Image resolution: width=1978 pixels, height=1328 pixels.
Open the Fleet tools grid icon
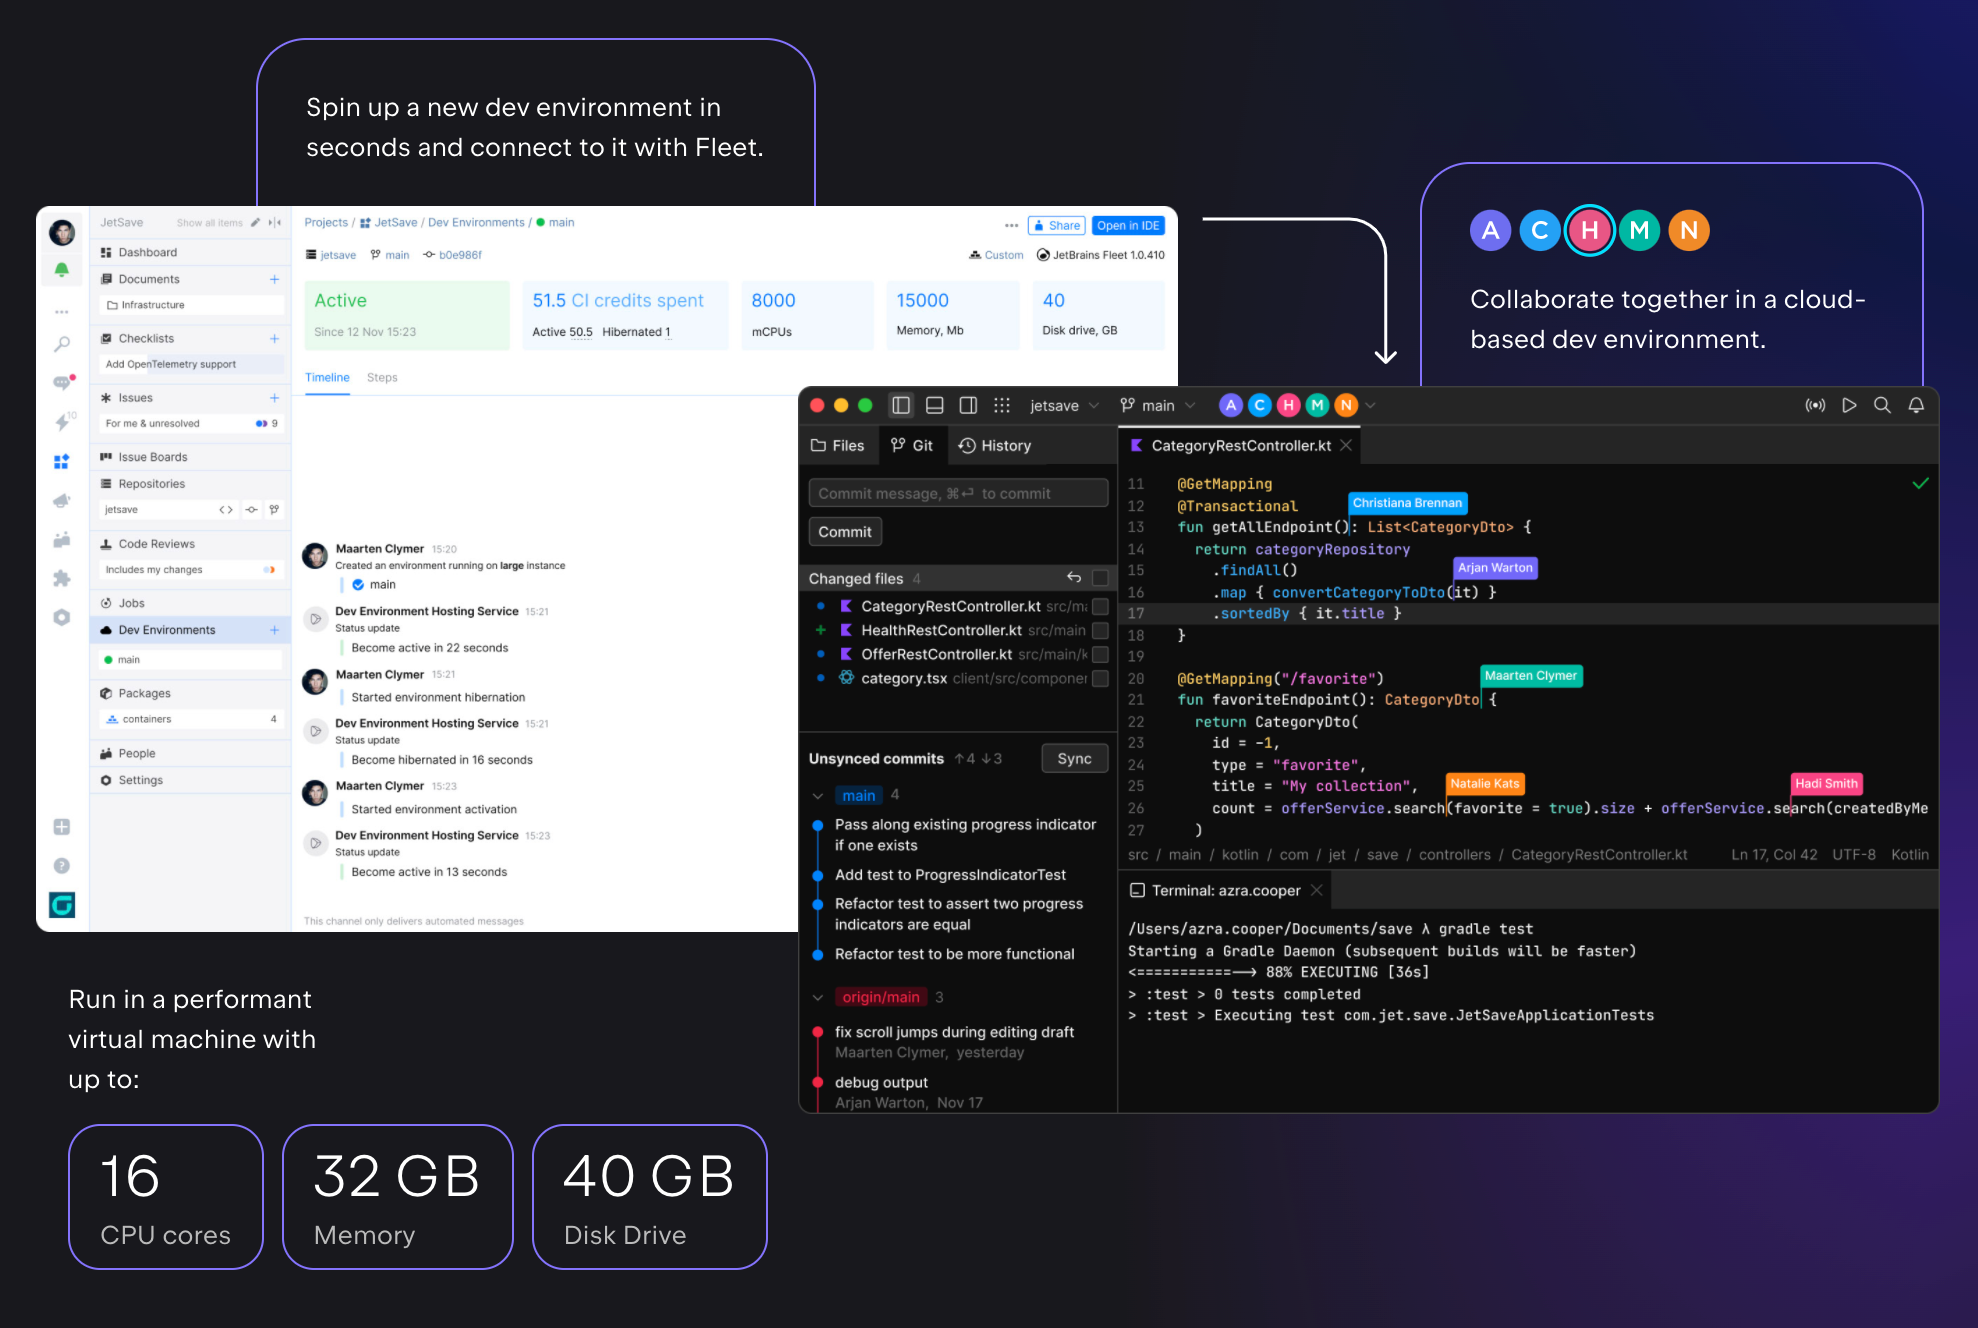coord(1002,405)
